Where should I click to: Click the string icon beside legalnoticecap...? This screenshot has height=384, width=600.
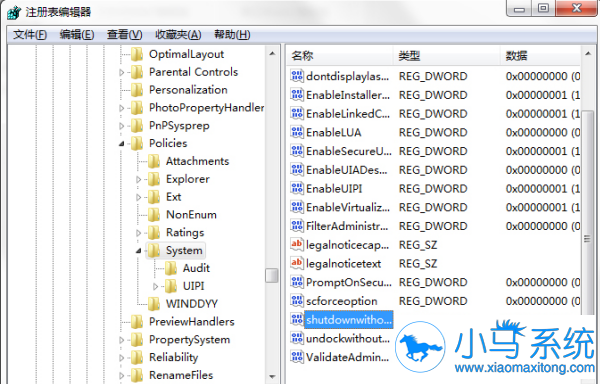tap(297, 245)
